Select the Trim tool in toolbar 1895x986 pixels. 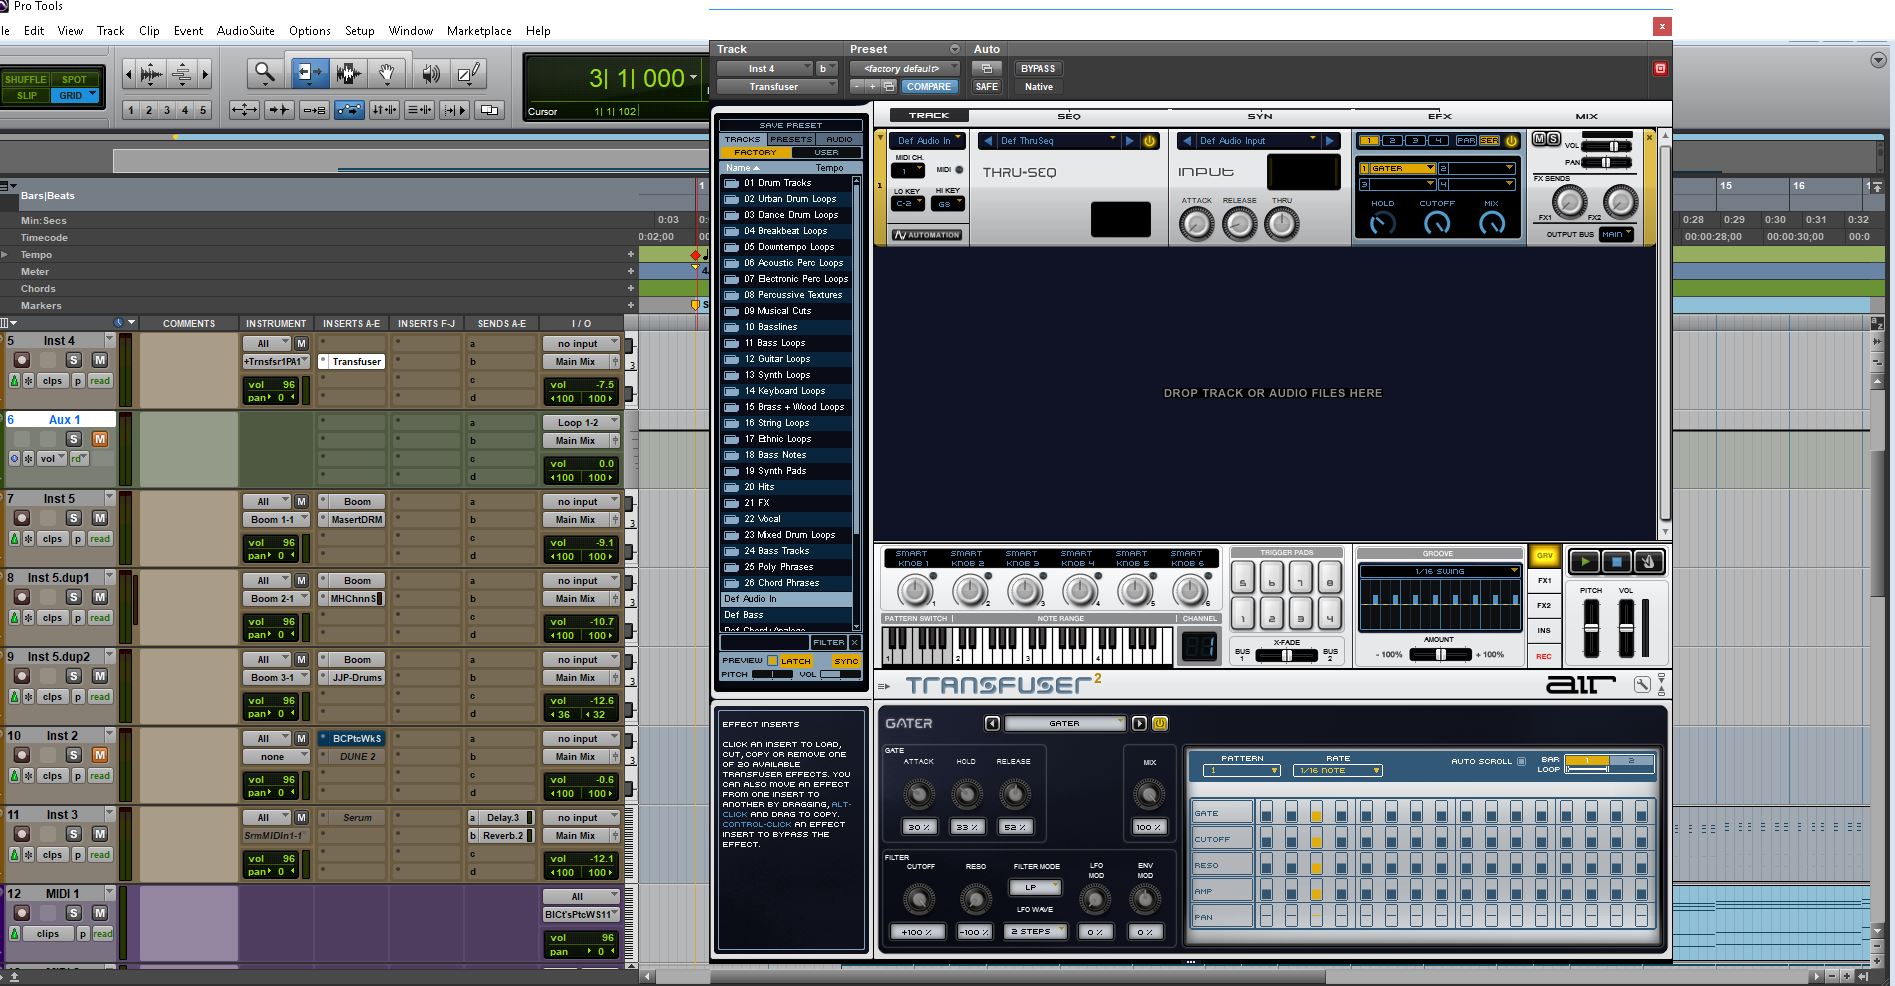click(x=310, y=72)
